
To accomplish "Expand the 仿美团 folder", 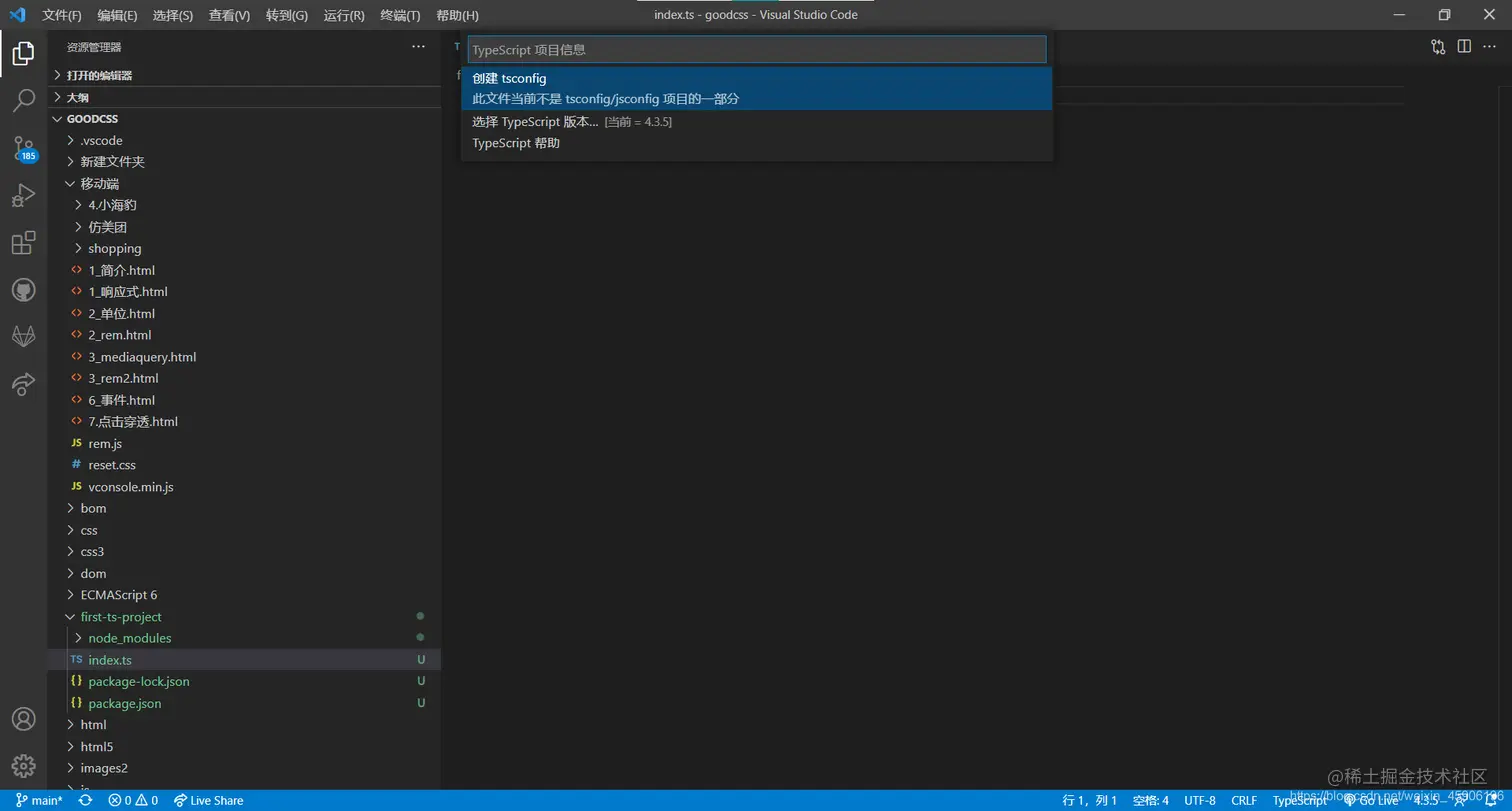I will pos(246,227).
